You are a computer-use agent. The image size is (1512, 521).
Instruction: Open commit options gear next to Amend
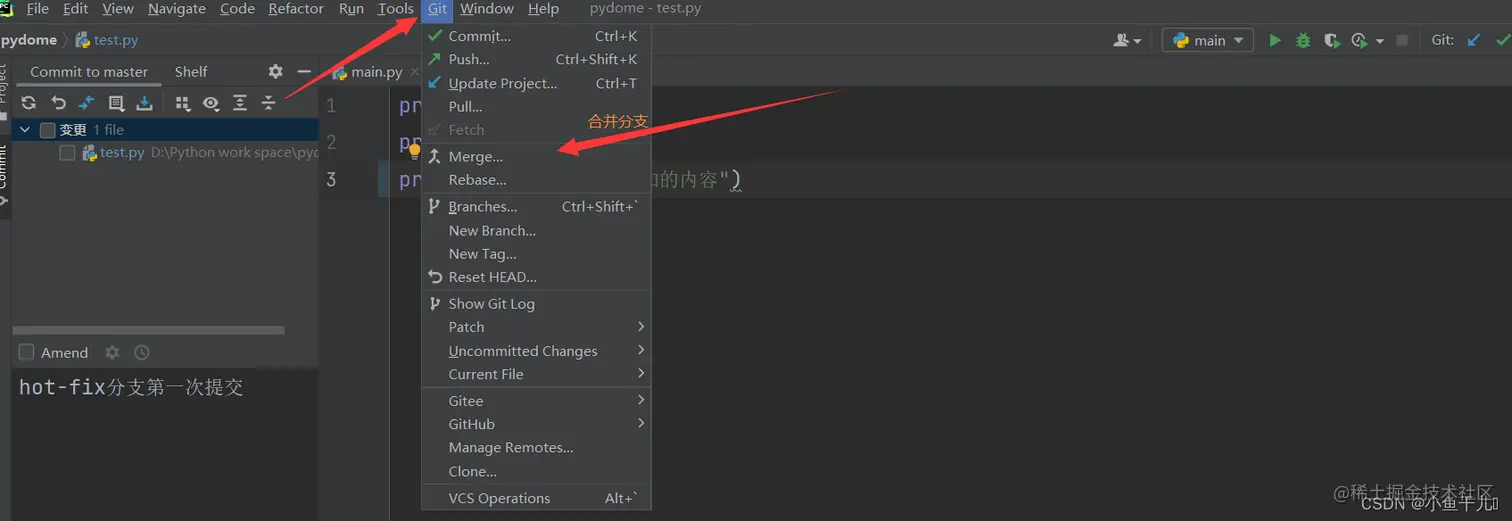point(112,352)
